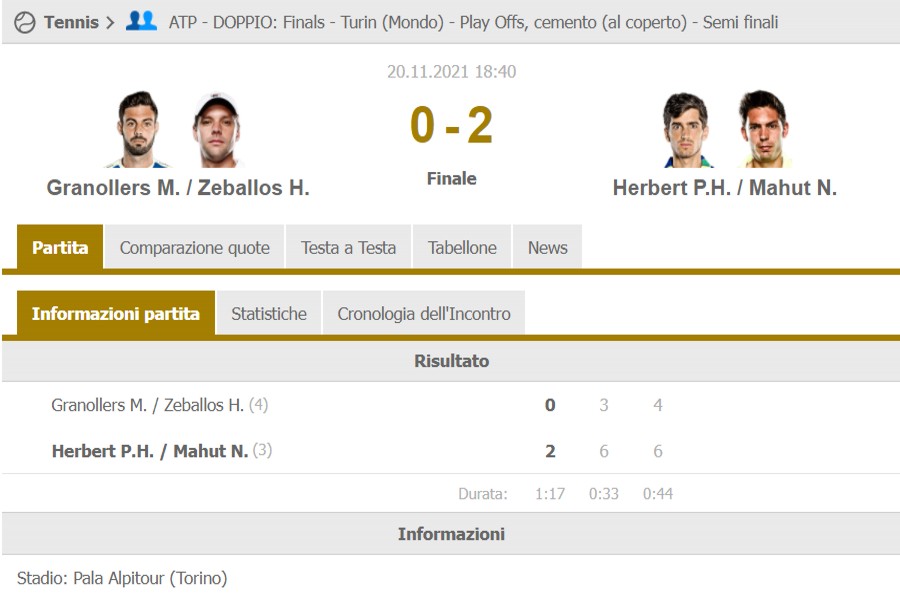Click Granollers player photo
This screenshot has width=900, height=600.
pyautogui.click(x=140, y=130)
